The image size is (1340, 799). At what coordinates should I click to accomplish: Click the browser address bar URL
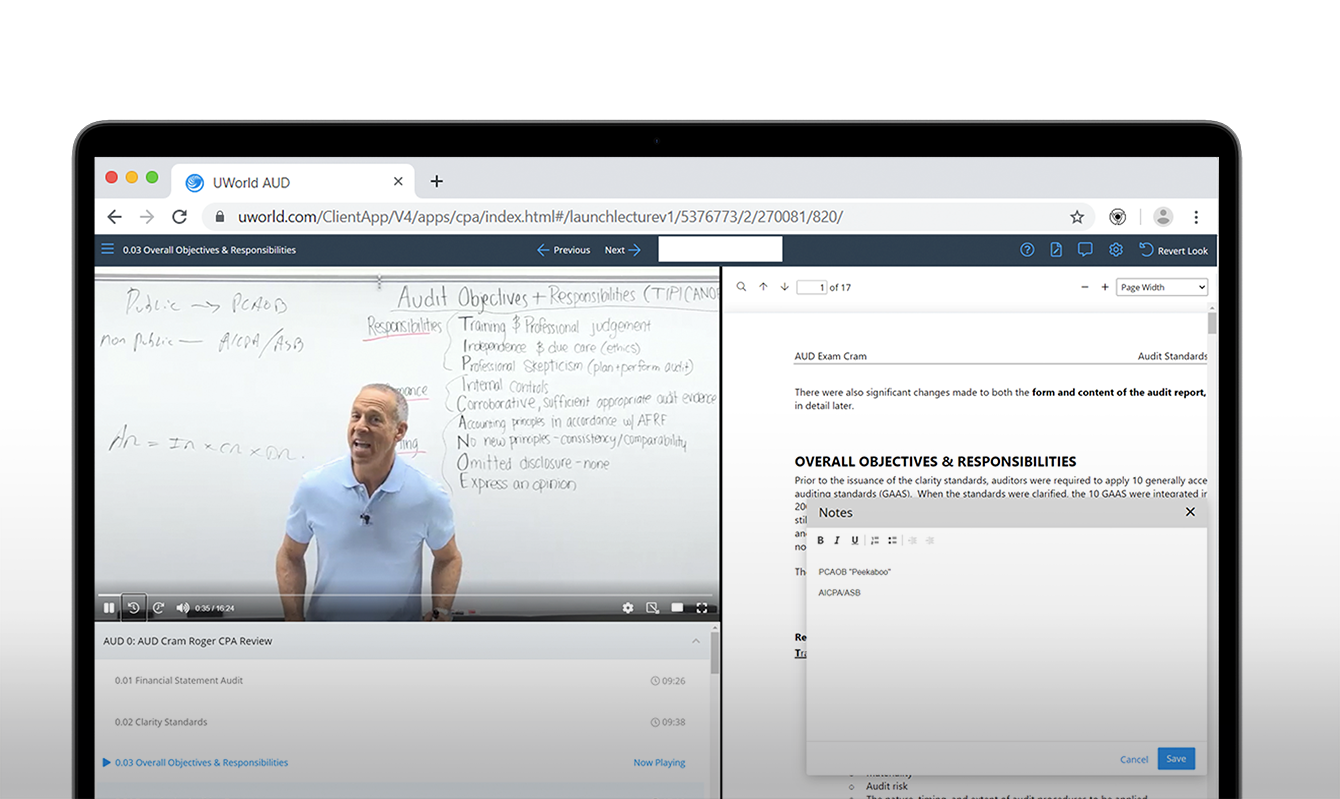[540, 217]
